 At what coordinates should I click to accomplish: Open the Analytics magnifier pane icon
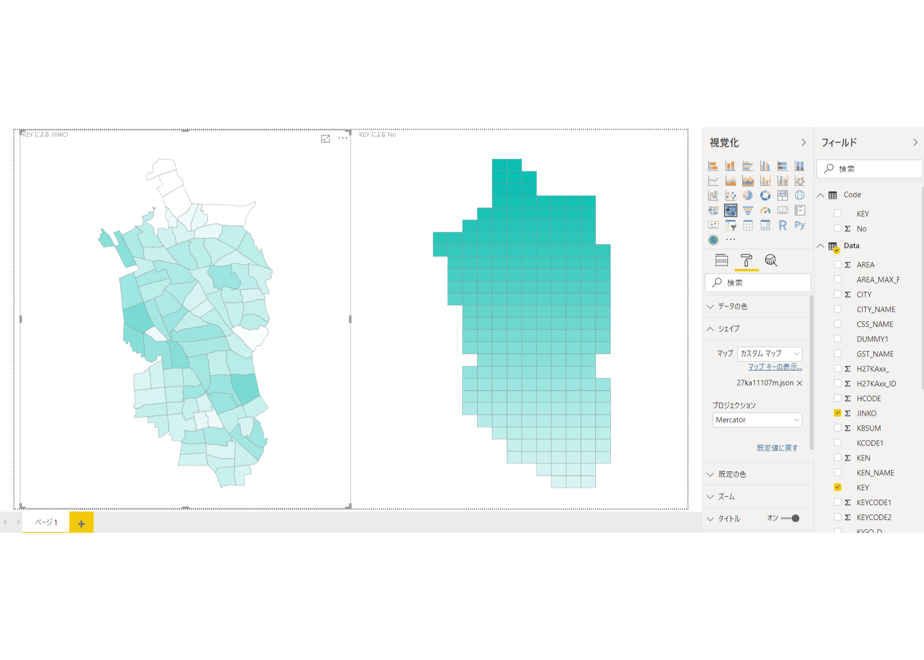click(x=771, y=260)
